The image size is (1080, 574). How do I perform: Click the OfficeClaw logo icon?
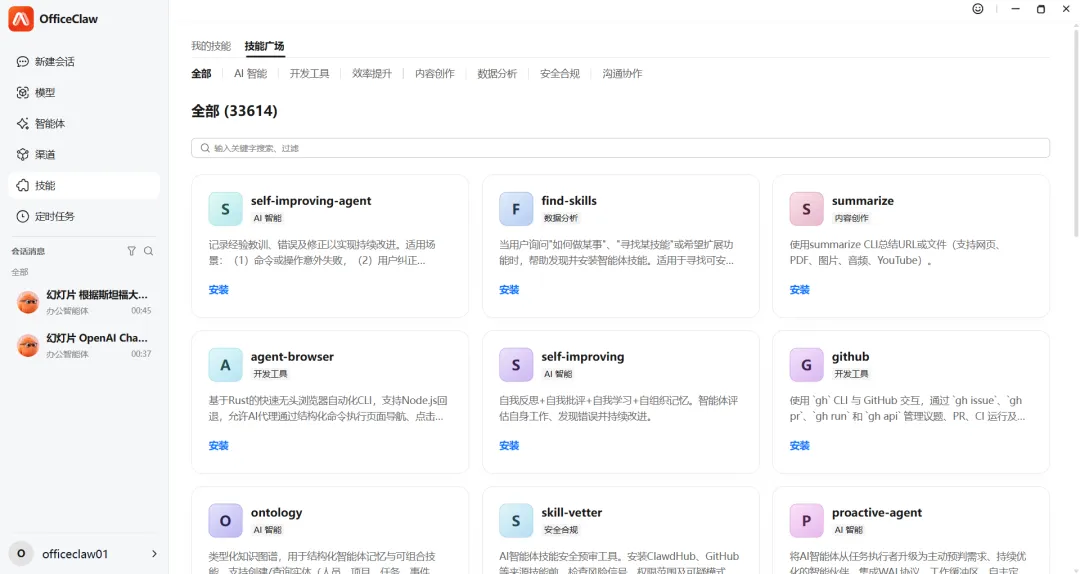click(21, 19)
